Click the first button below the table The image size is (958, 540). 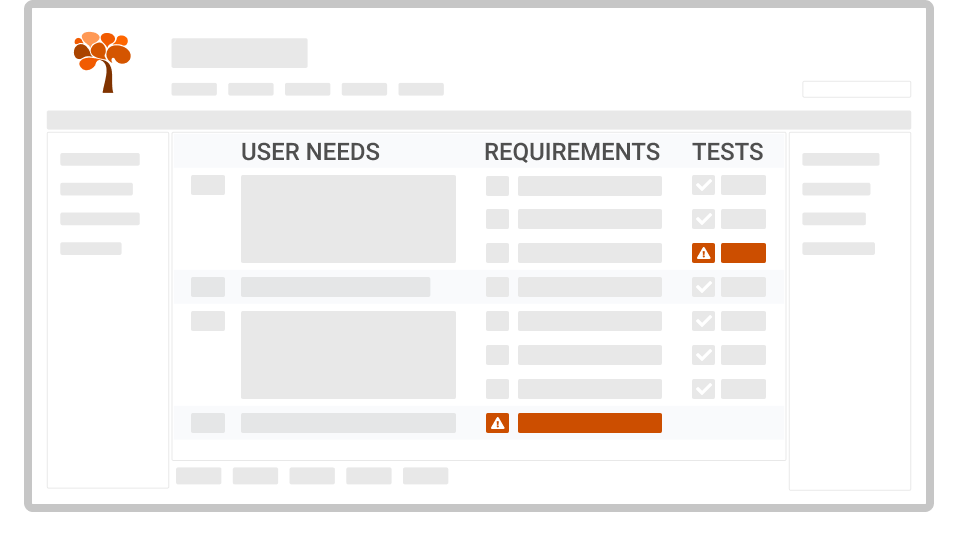click(x=199, y=476)
